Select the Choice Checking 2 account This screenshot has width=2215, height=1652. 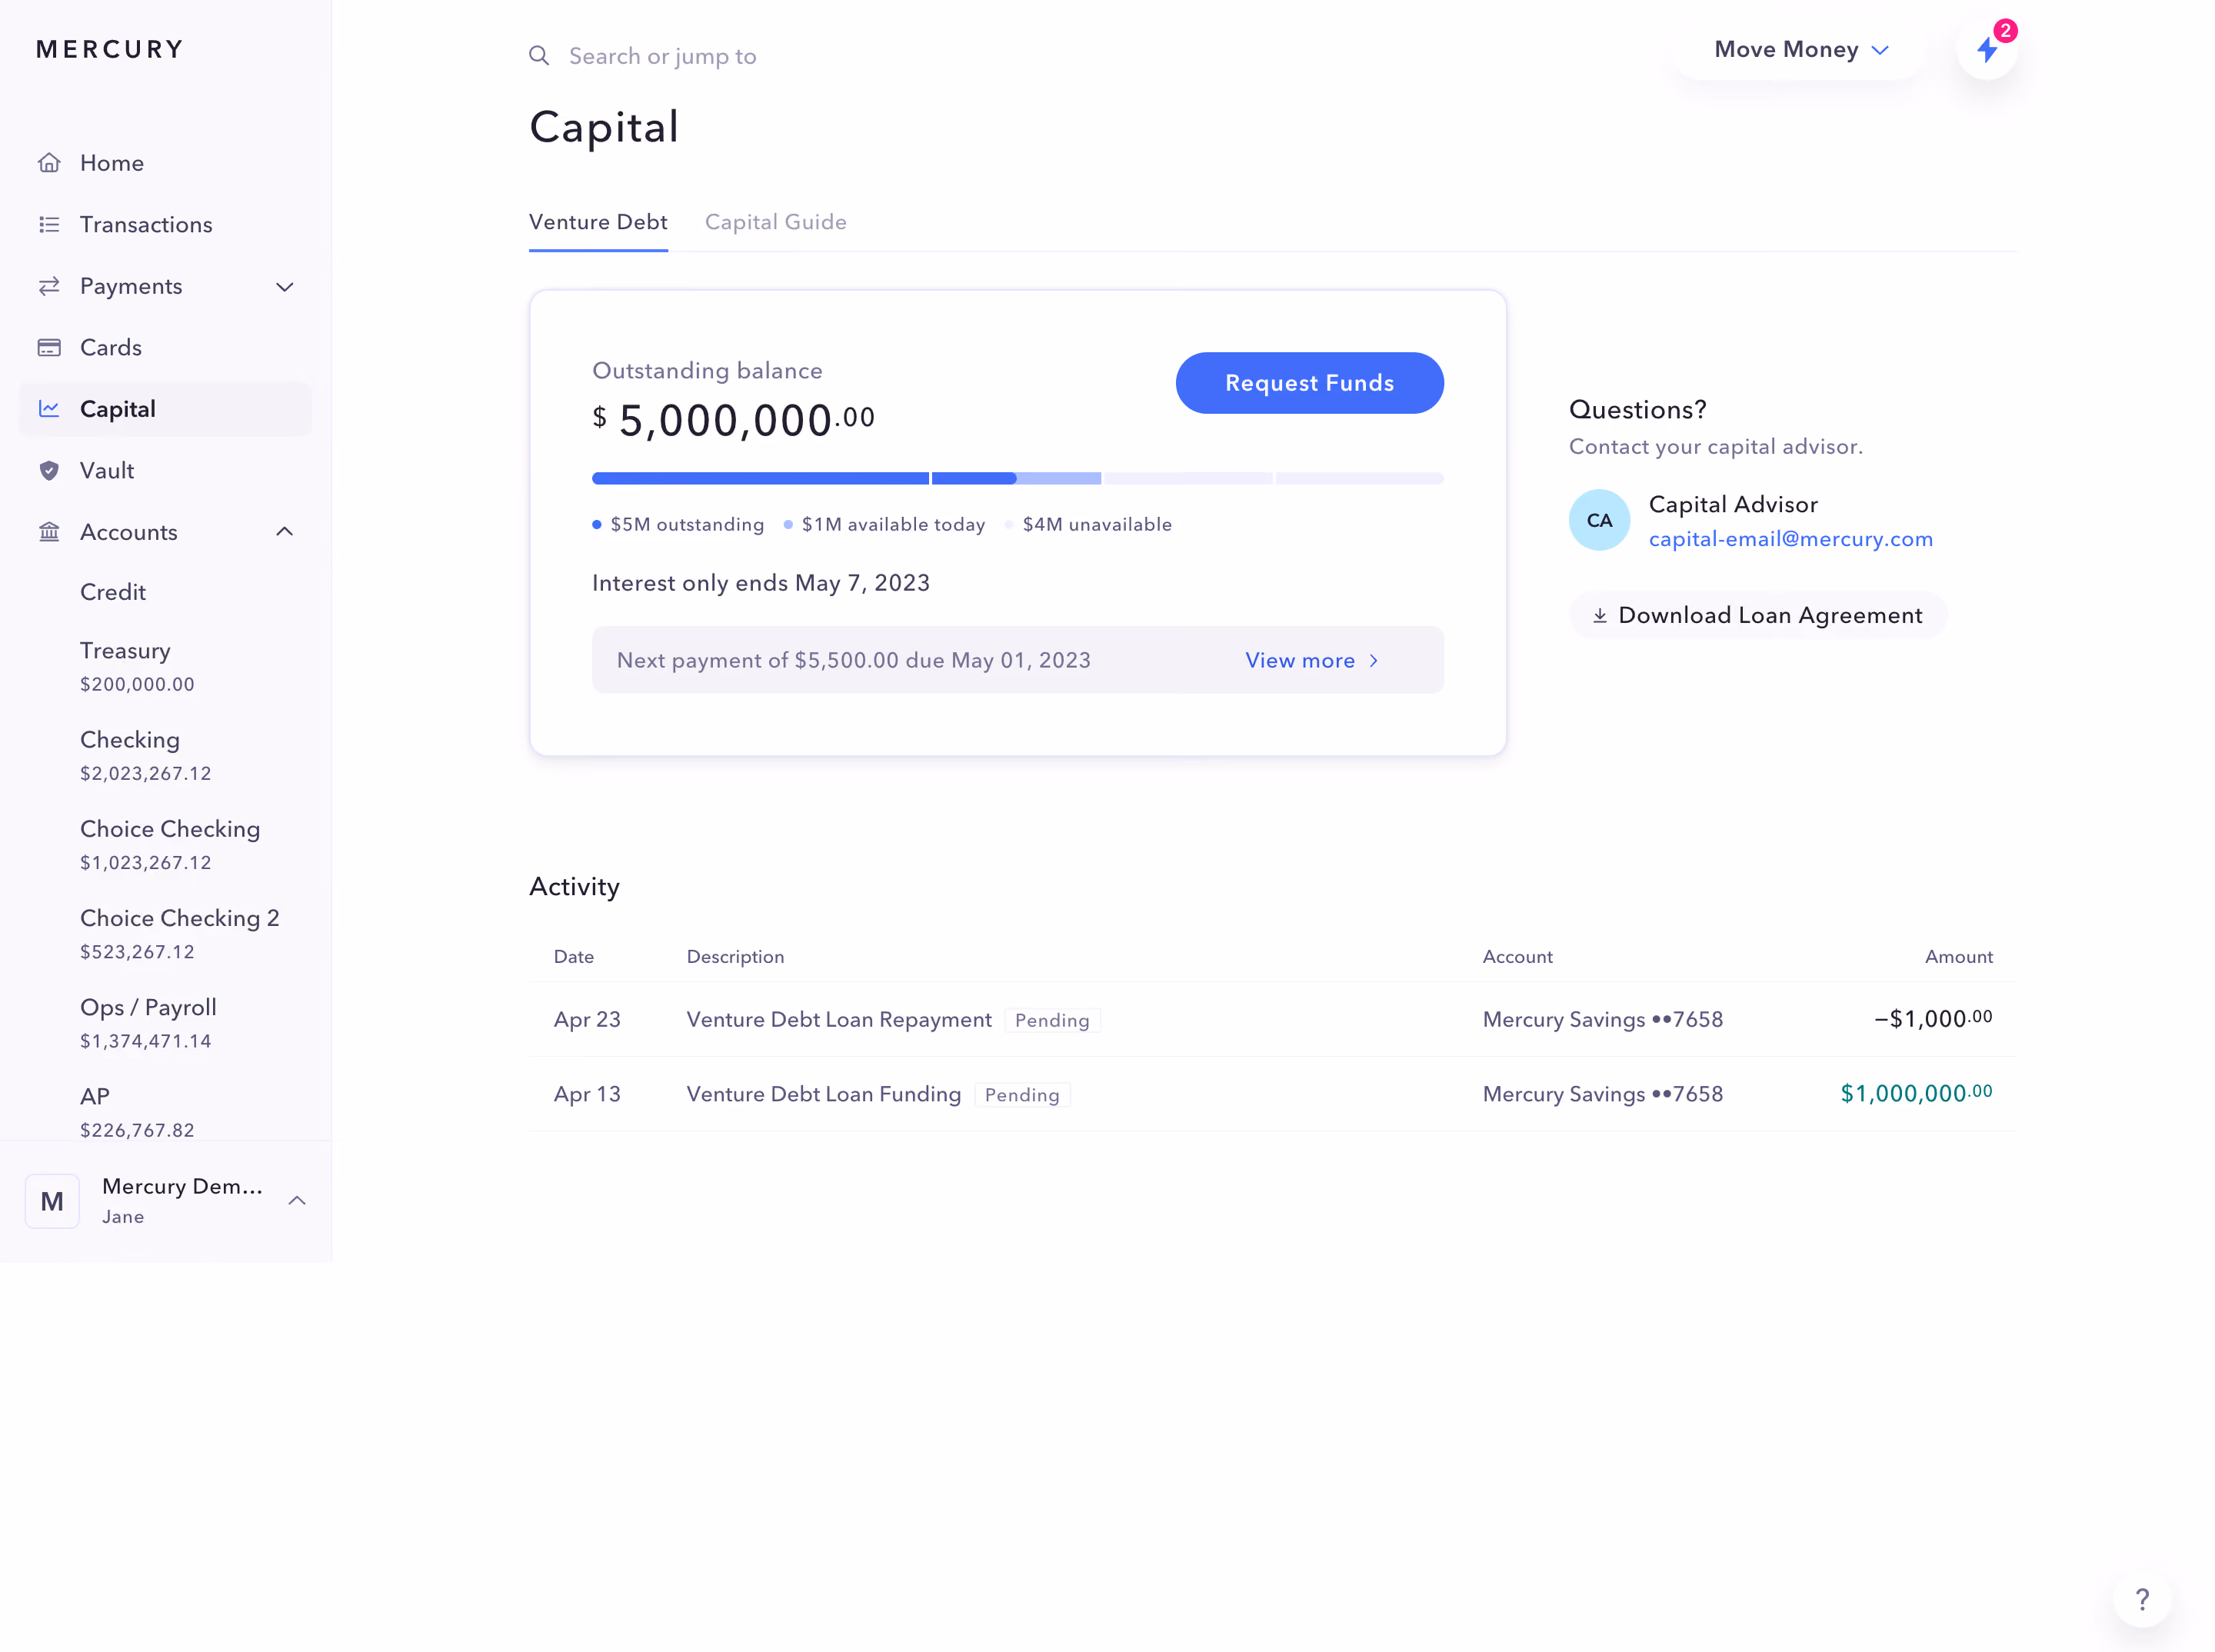pos(180,934)
